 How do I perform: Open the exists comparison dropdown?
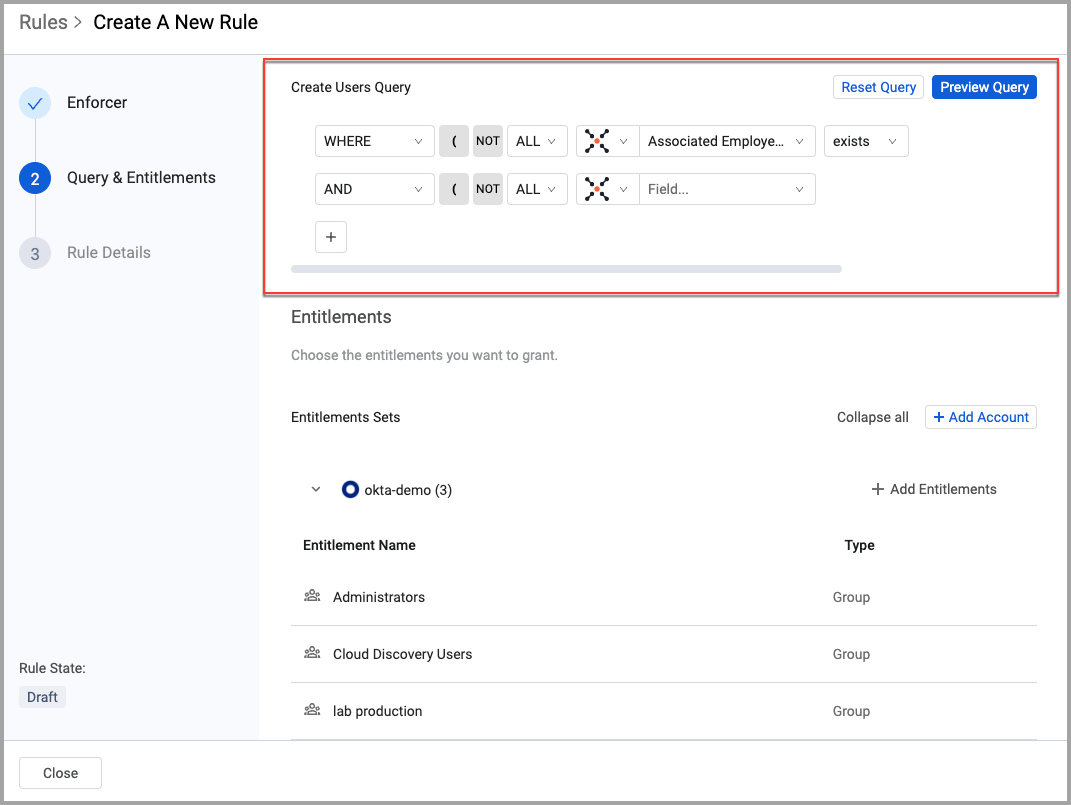coord(866,141)
